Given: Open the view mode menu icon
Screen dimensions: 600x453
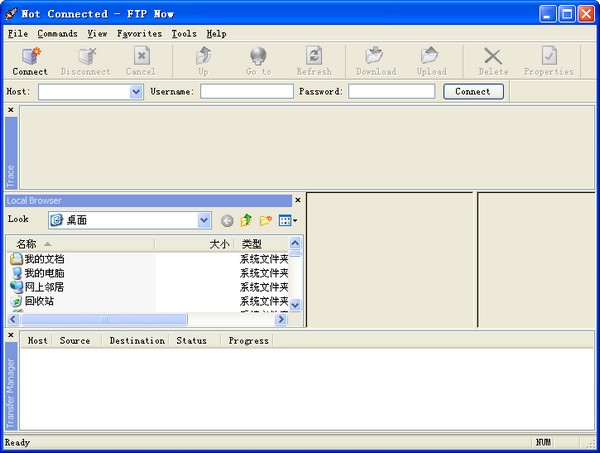Looking at the screenshot, I should click(288, 220).
